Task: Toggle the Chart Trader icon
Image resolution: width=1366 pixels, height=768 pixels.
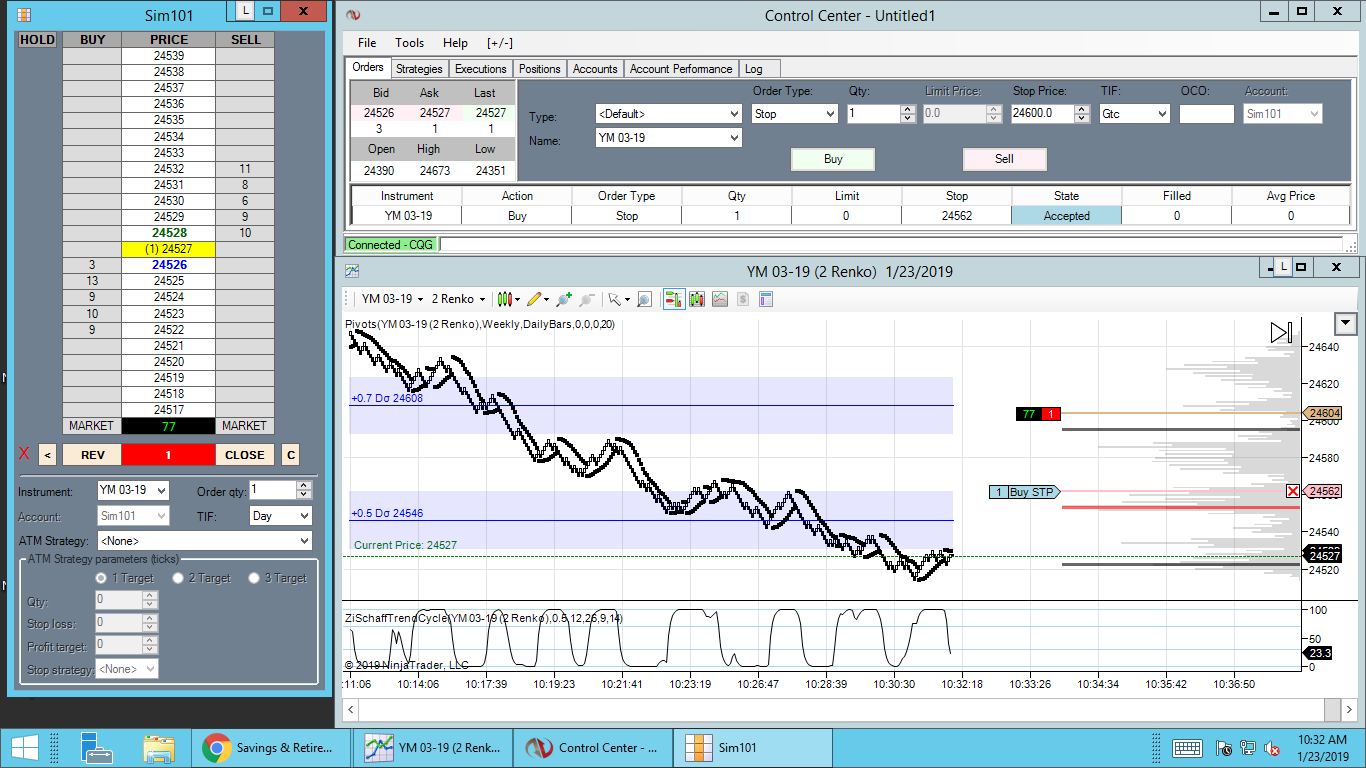Action: pyautogui.click(x=673, y=299)
